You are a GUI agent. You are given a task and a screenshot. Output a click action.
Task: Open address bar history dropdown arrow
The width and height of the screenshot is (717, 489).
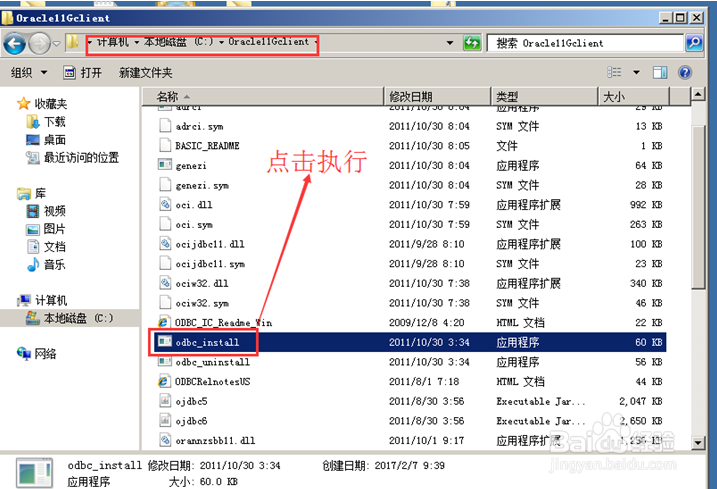[450, 43]
